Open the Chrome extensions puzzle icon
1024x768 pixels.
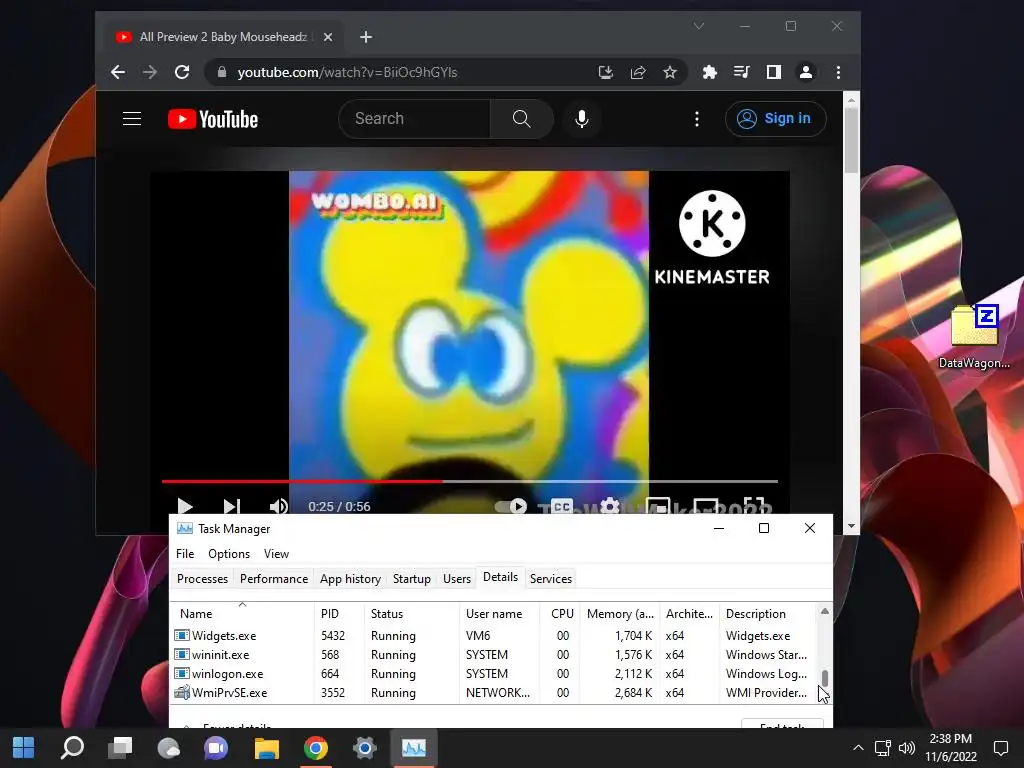coord(709,72)
